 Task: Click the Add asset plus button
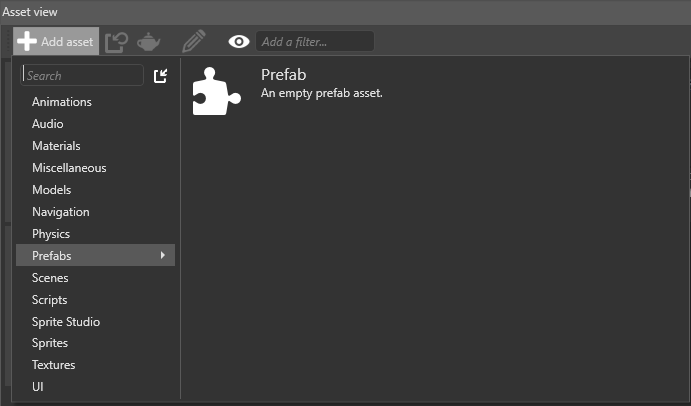tap(56, 42)
